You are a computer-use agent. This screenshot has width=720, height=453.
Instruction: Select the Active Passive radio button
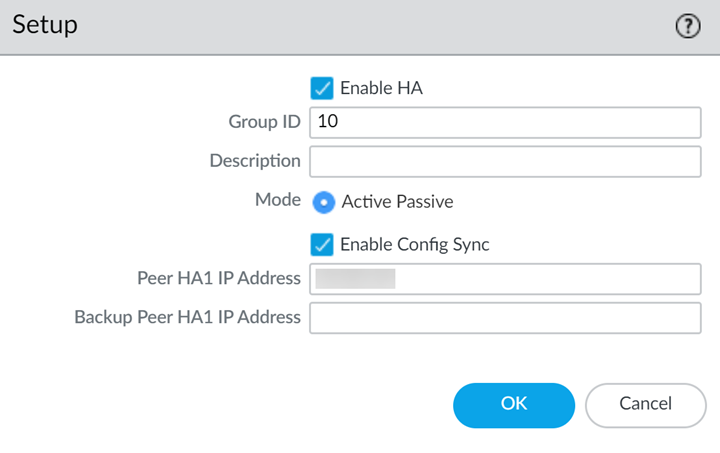[x=323, y=201]
